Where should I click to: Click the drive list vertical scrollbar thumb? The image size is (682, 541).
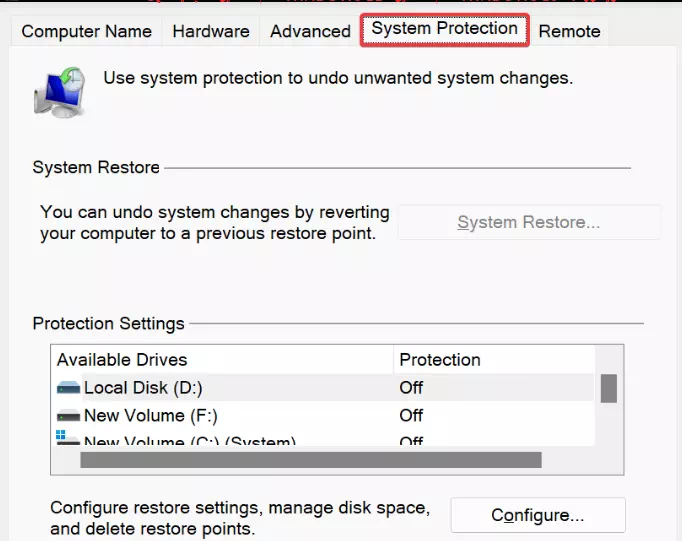pos(609,388)
